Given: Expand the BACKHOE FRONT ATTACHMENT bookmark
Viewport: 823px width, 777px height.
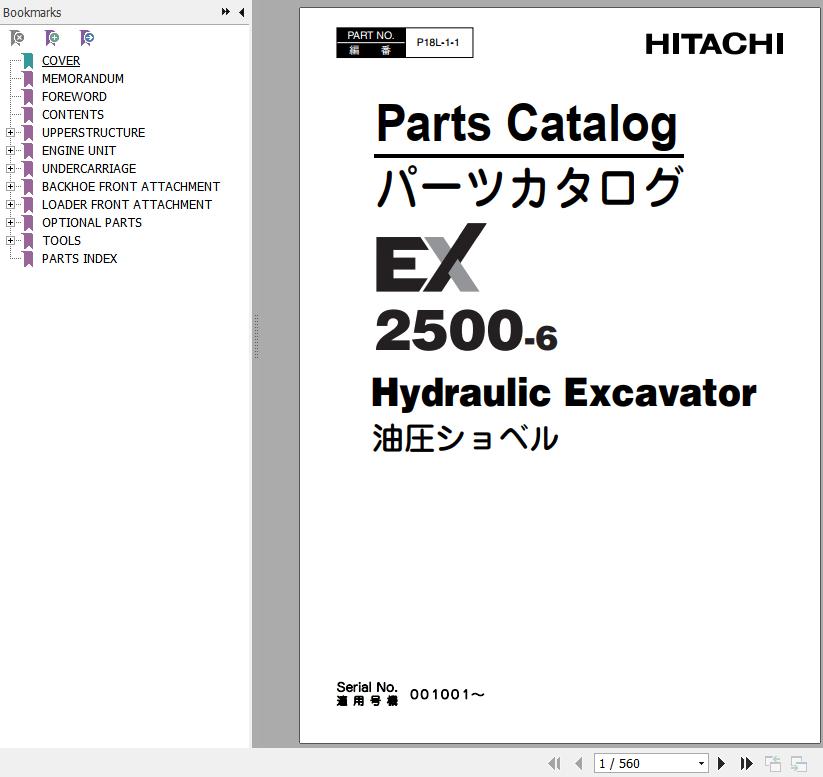Looking at the screenshot, I should 10,187.
